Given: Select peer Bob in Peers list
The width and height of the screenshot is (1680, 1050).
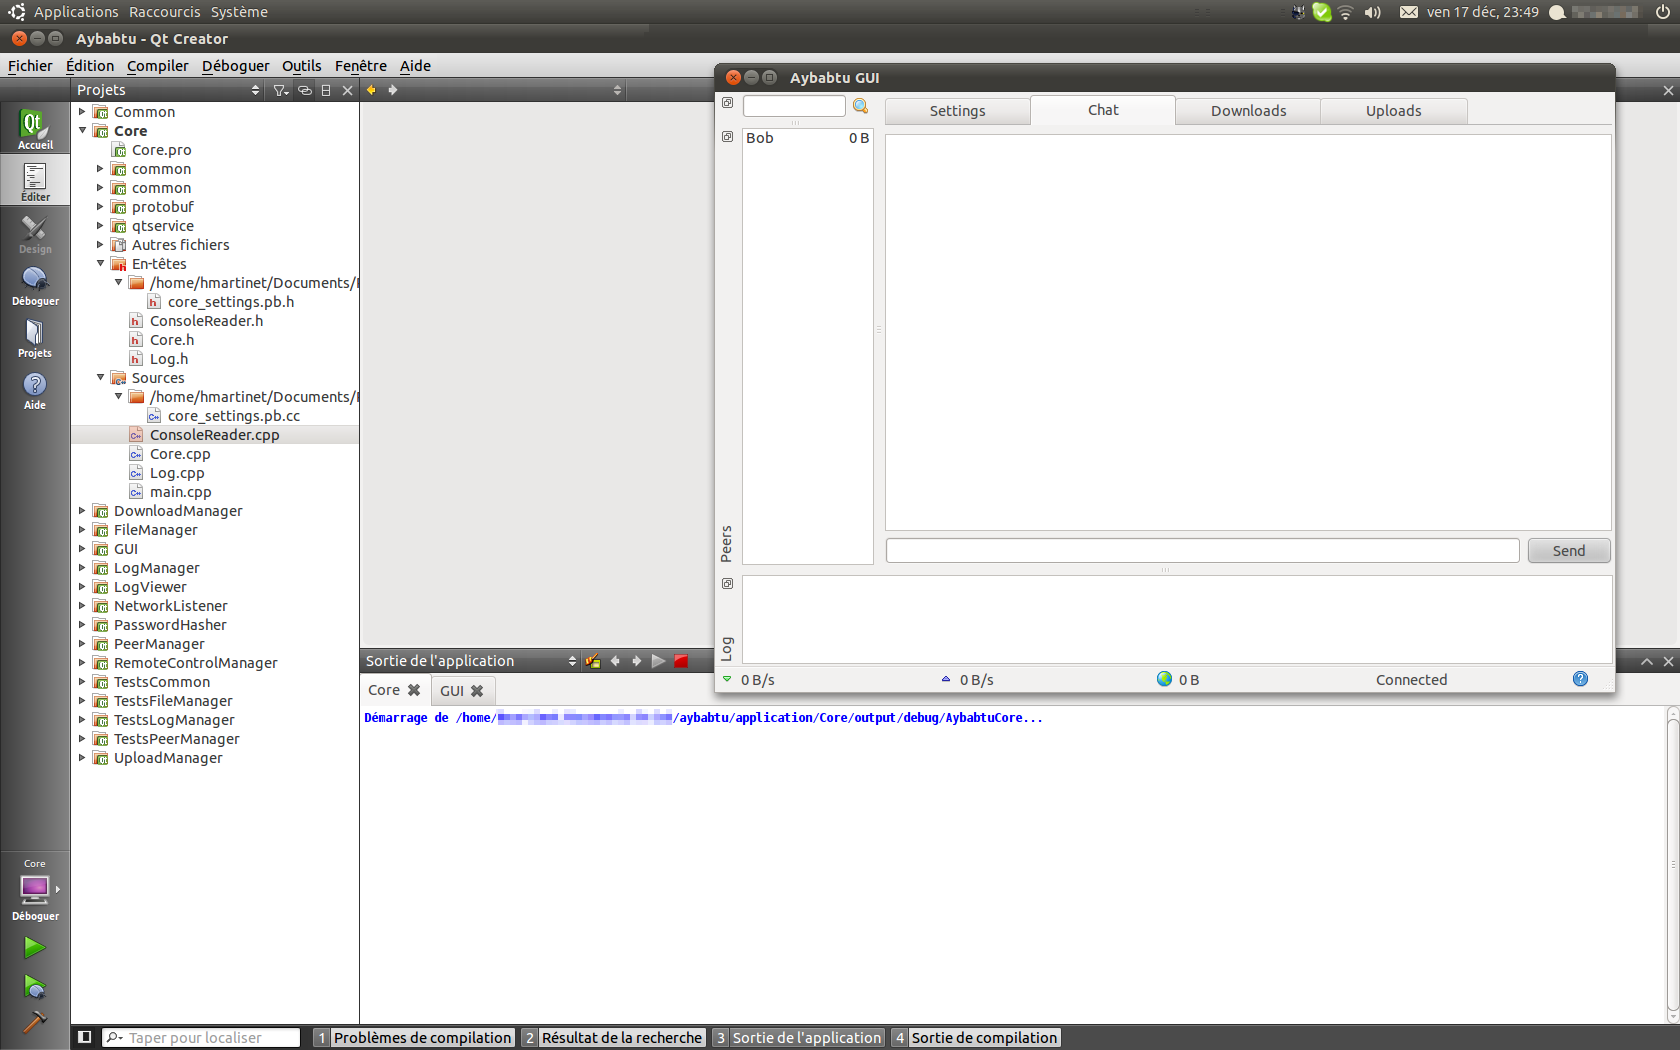Looking at the screenshot, I should tap(807, 138).
